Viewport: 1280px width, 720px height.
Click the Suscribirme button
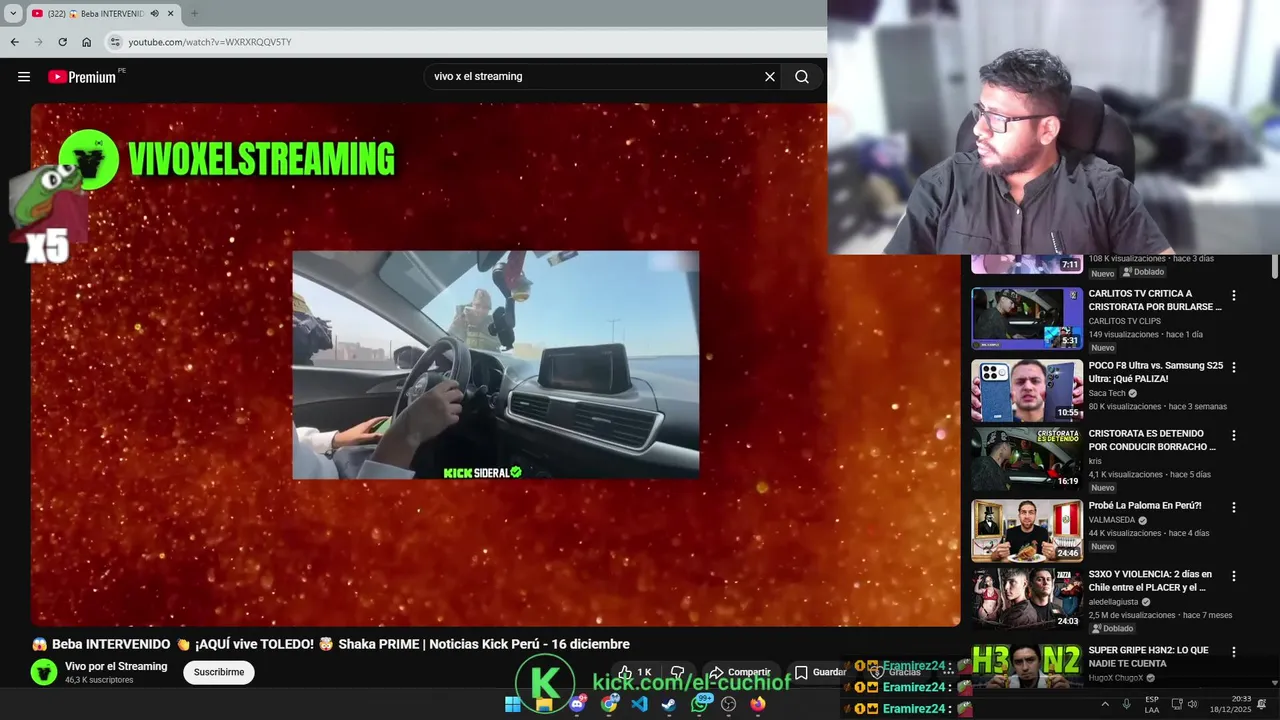[x=219, y=672]
